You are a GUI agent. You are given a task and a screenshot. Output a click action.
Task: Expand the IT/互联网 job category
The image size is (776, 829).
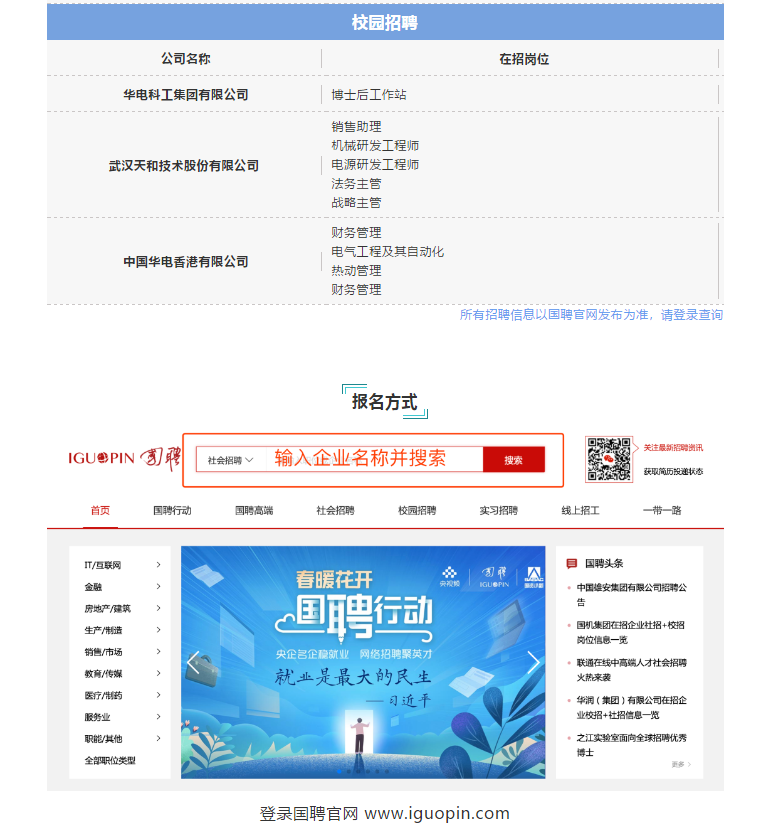[158, 565]
